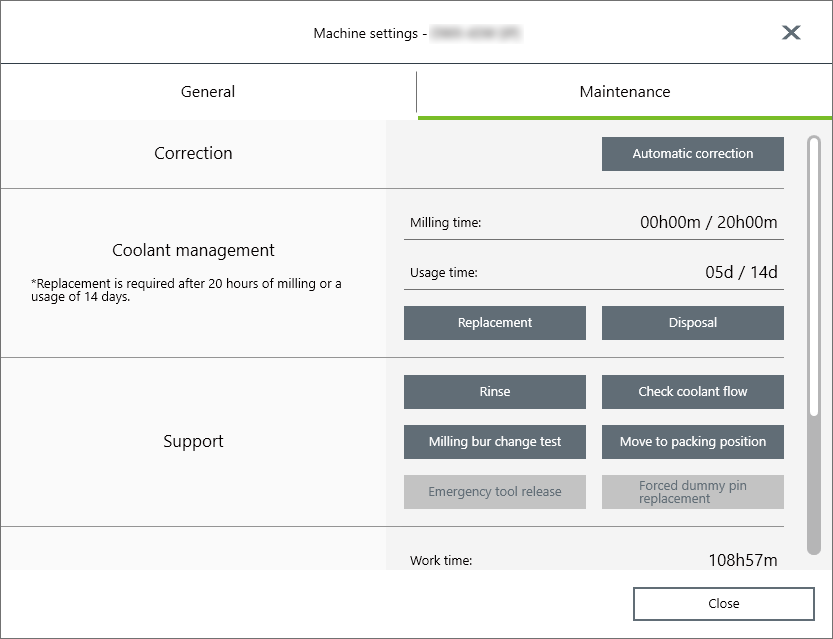Click the Correction section label
The height and width of the screenshot is (639, 833).
pos(193,153)
